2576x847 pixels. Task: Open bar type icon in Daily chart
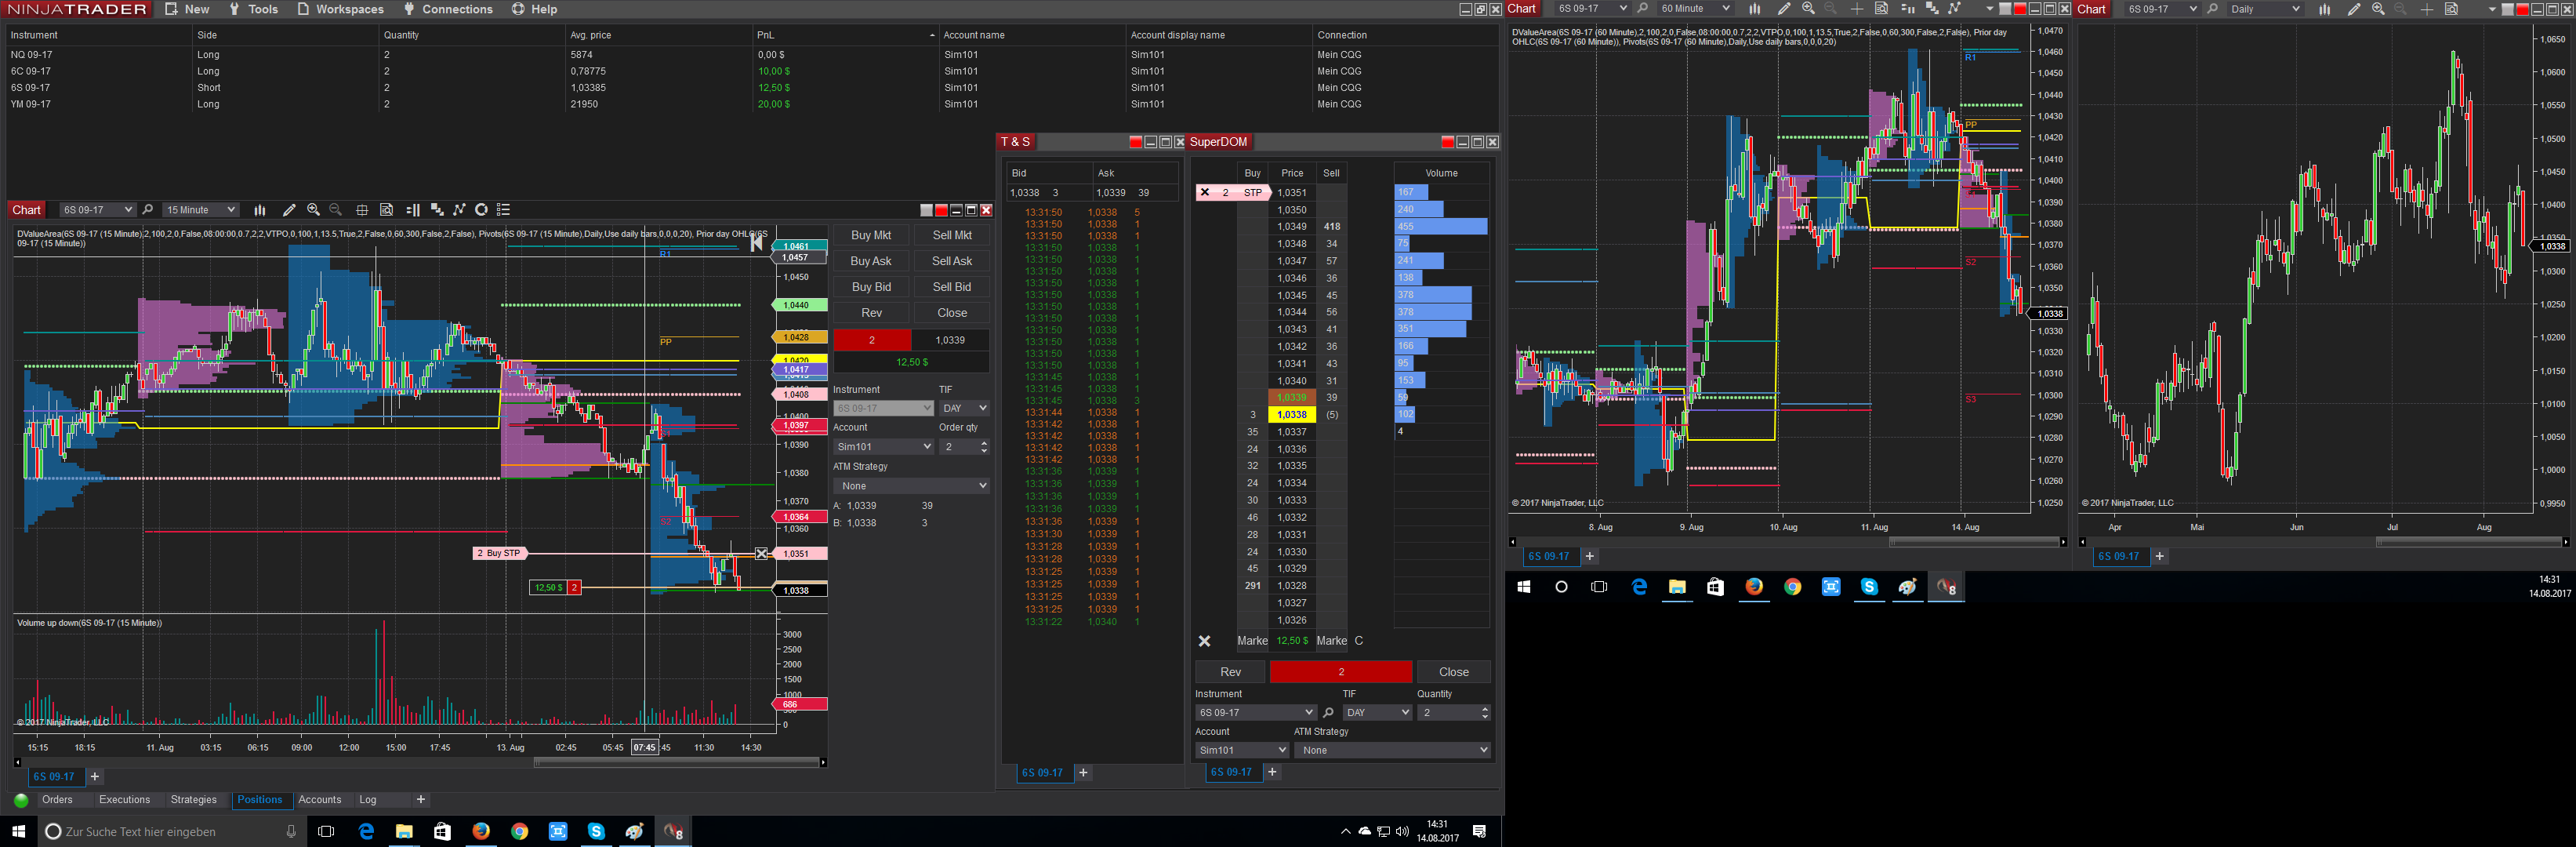[x=2324, y=9]
